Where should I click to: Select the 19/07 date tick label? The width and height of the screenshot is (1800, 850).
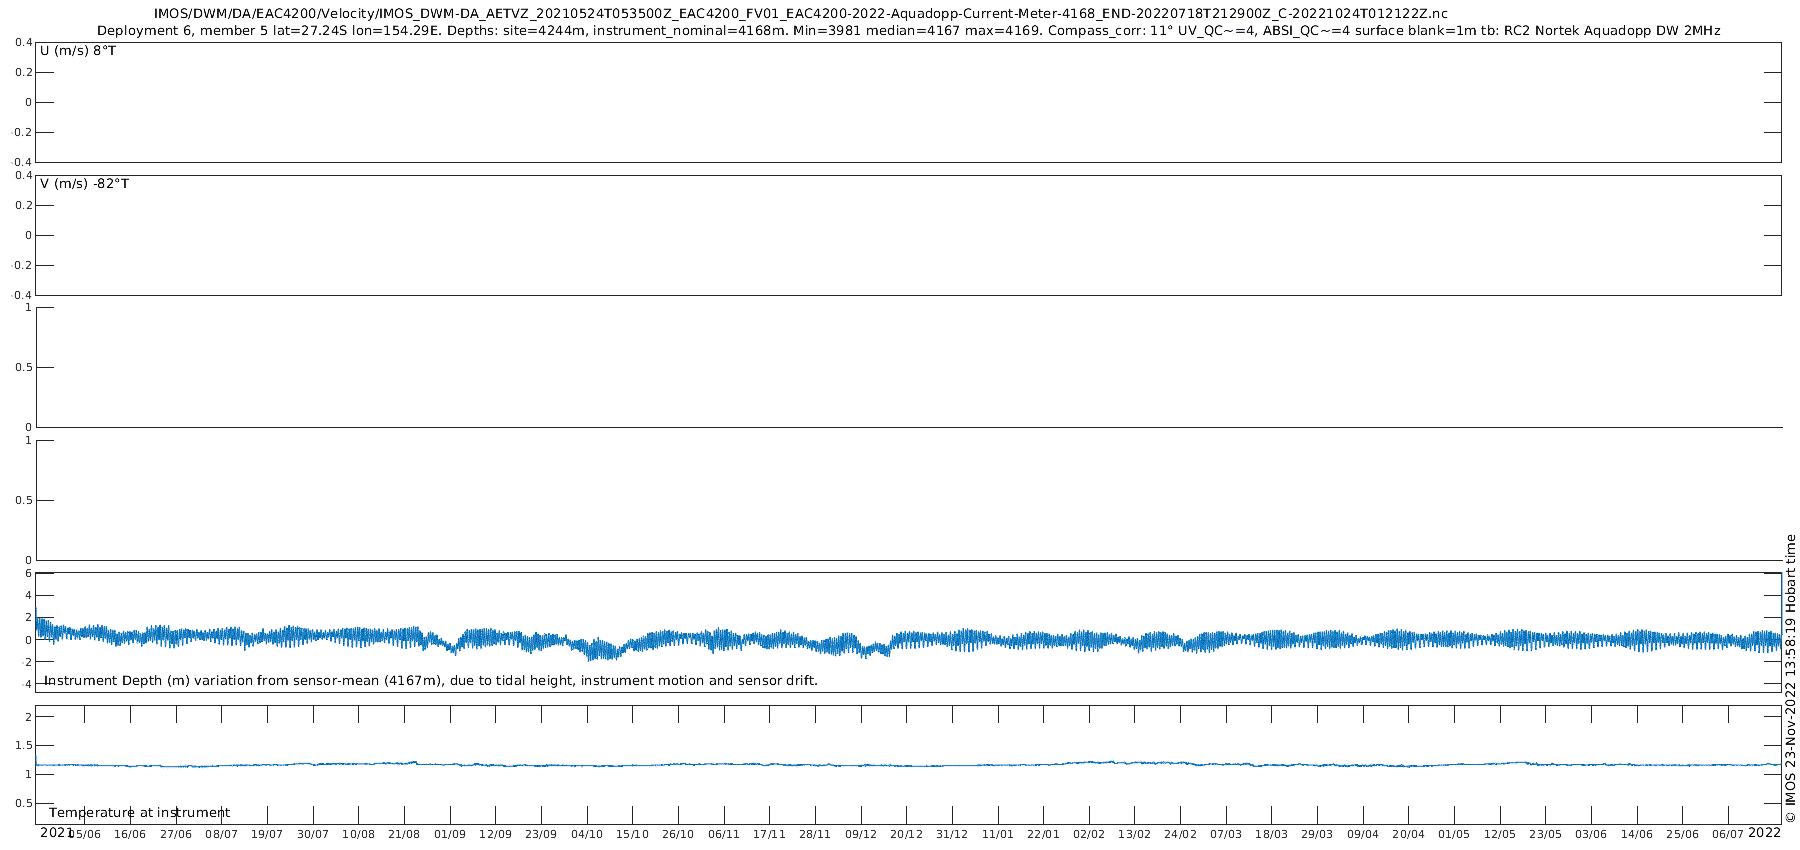[267, 834]
